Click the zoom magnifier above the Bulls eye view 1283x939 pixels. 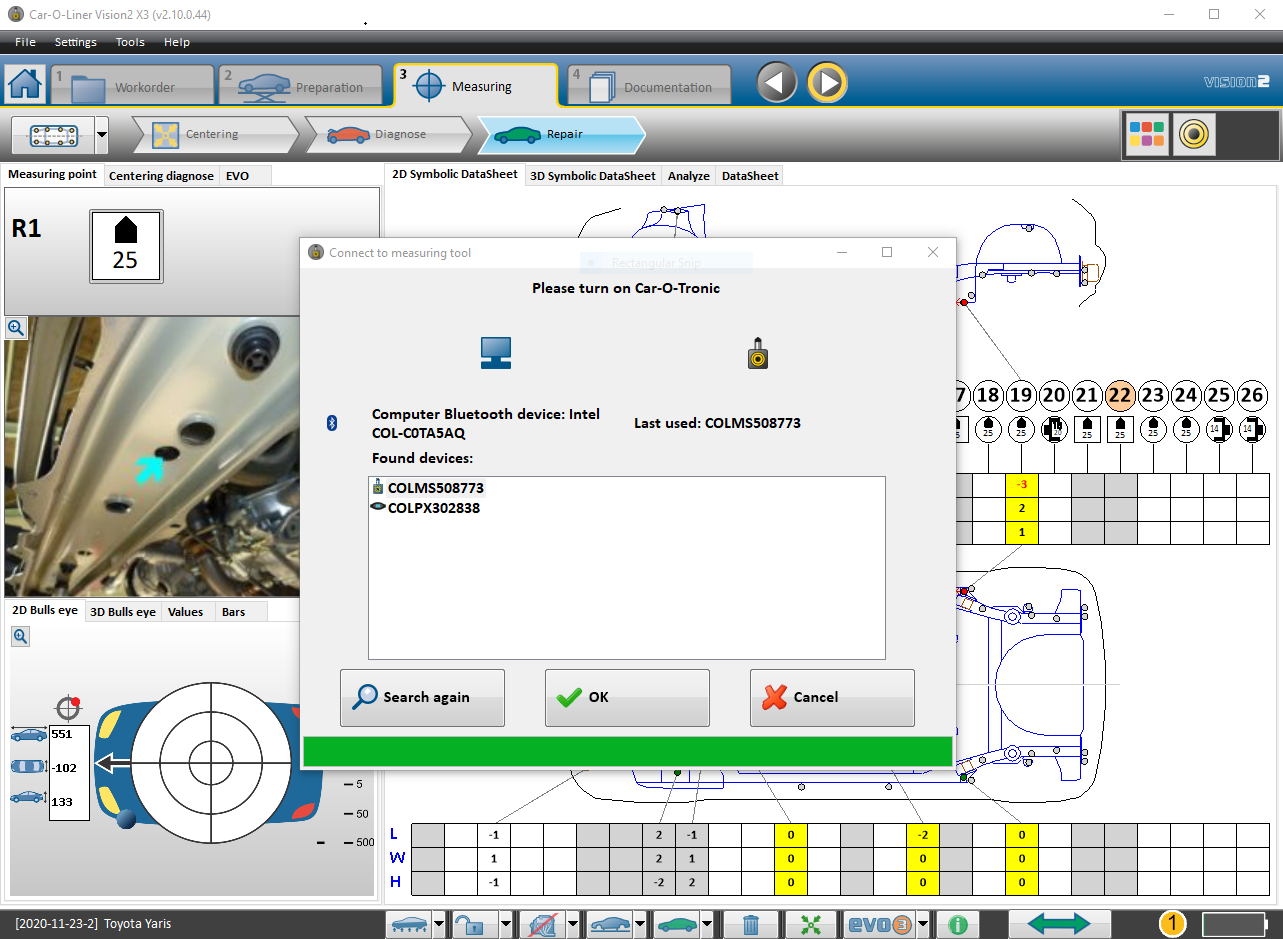point(20,636)
